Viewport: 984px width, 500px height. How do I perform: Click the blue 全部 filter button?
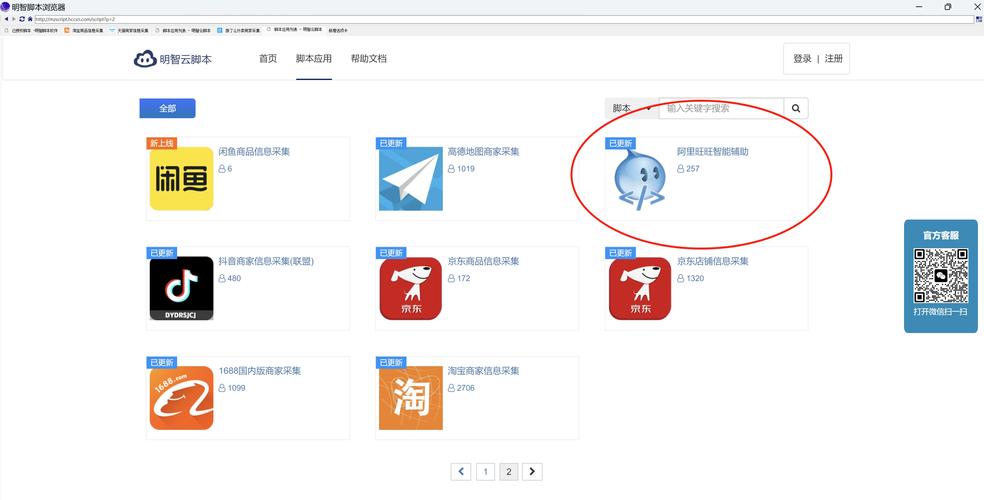click(x=167, y=108)
